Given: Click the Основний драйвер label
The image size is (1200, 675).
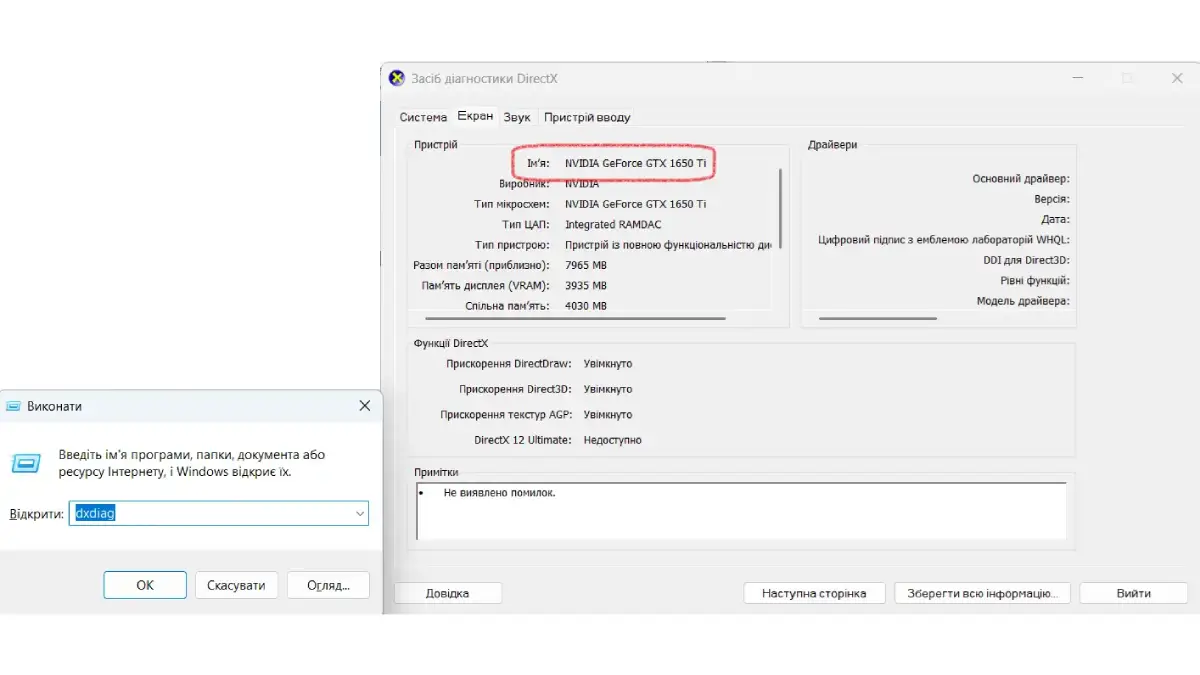Looking at the screenshot, I should pyautogui.click(x=1021, y=179).
